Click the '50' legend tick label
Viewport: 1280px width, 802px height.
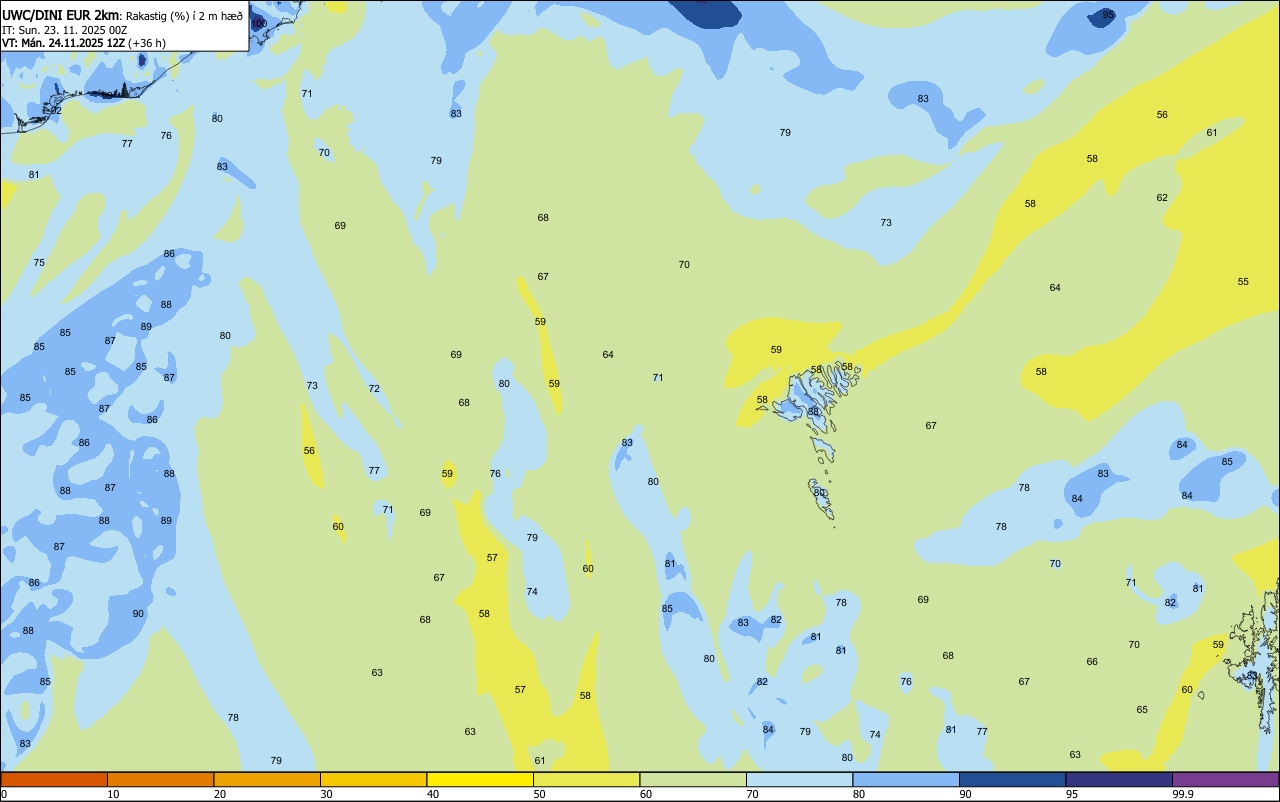(x=539, y=794)
